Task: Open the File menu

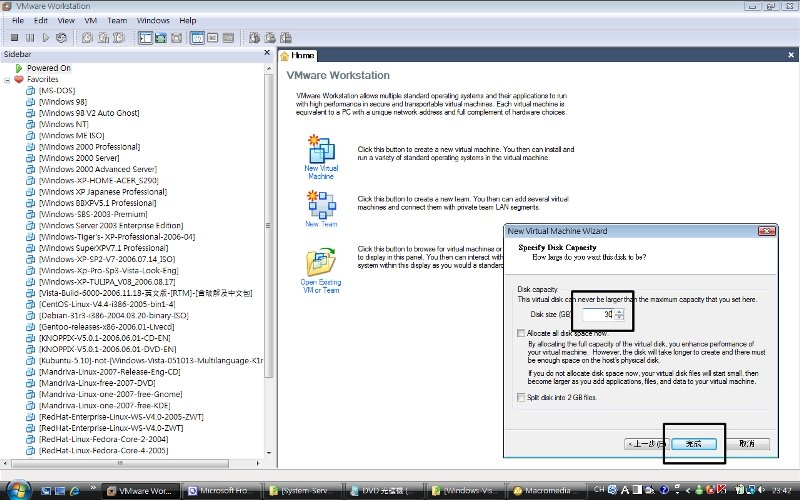Action: [18, 20]
